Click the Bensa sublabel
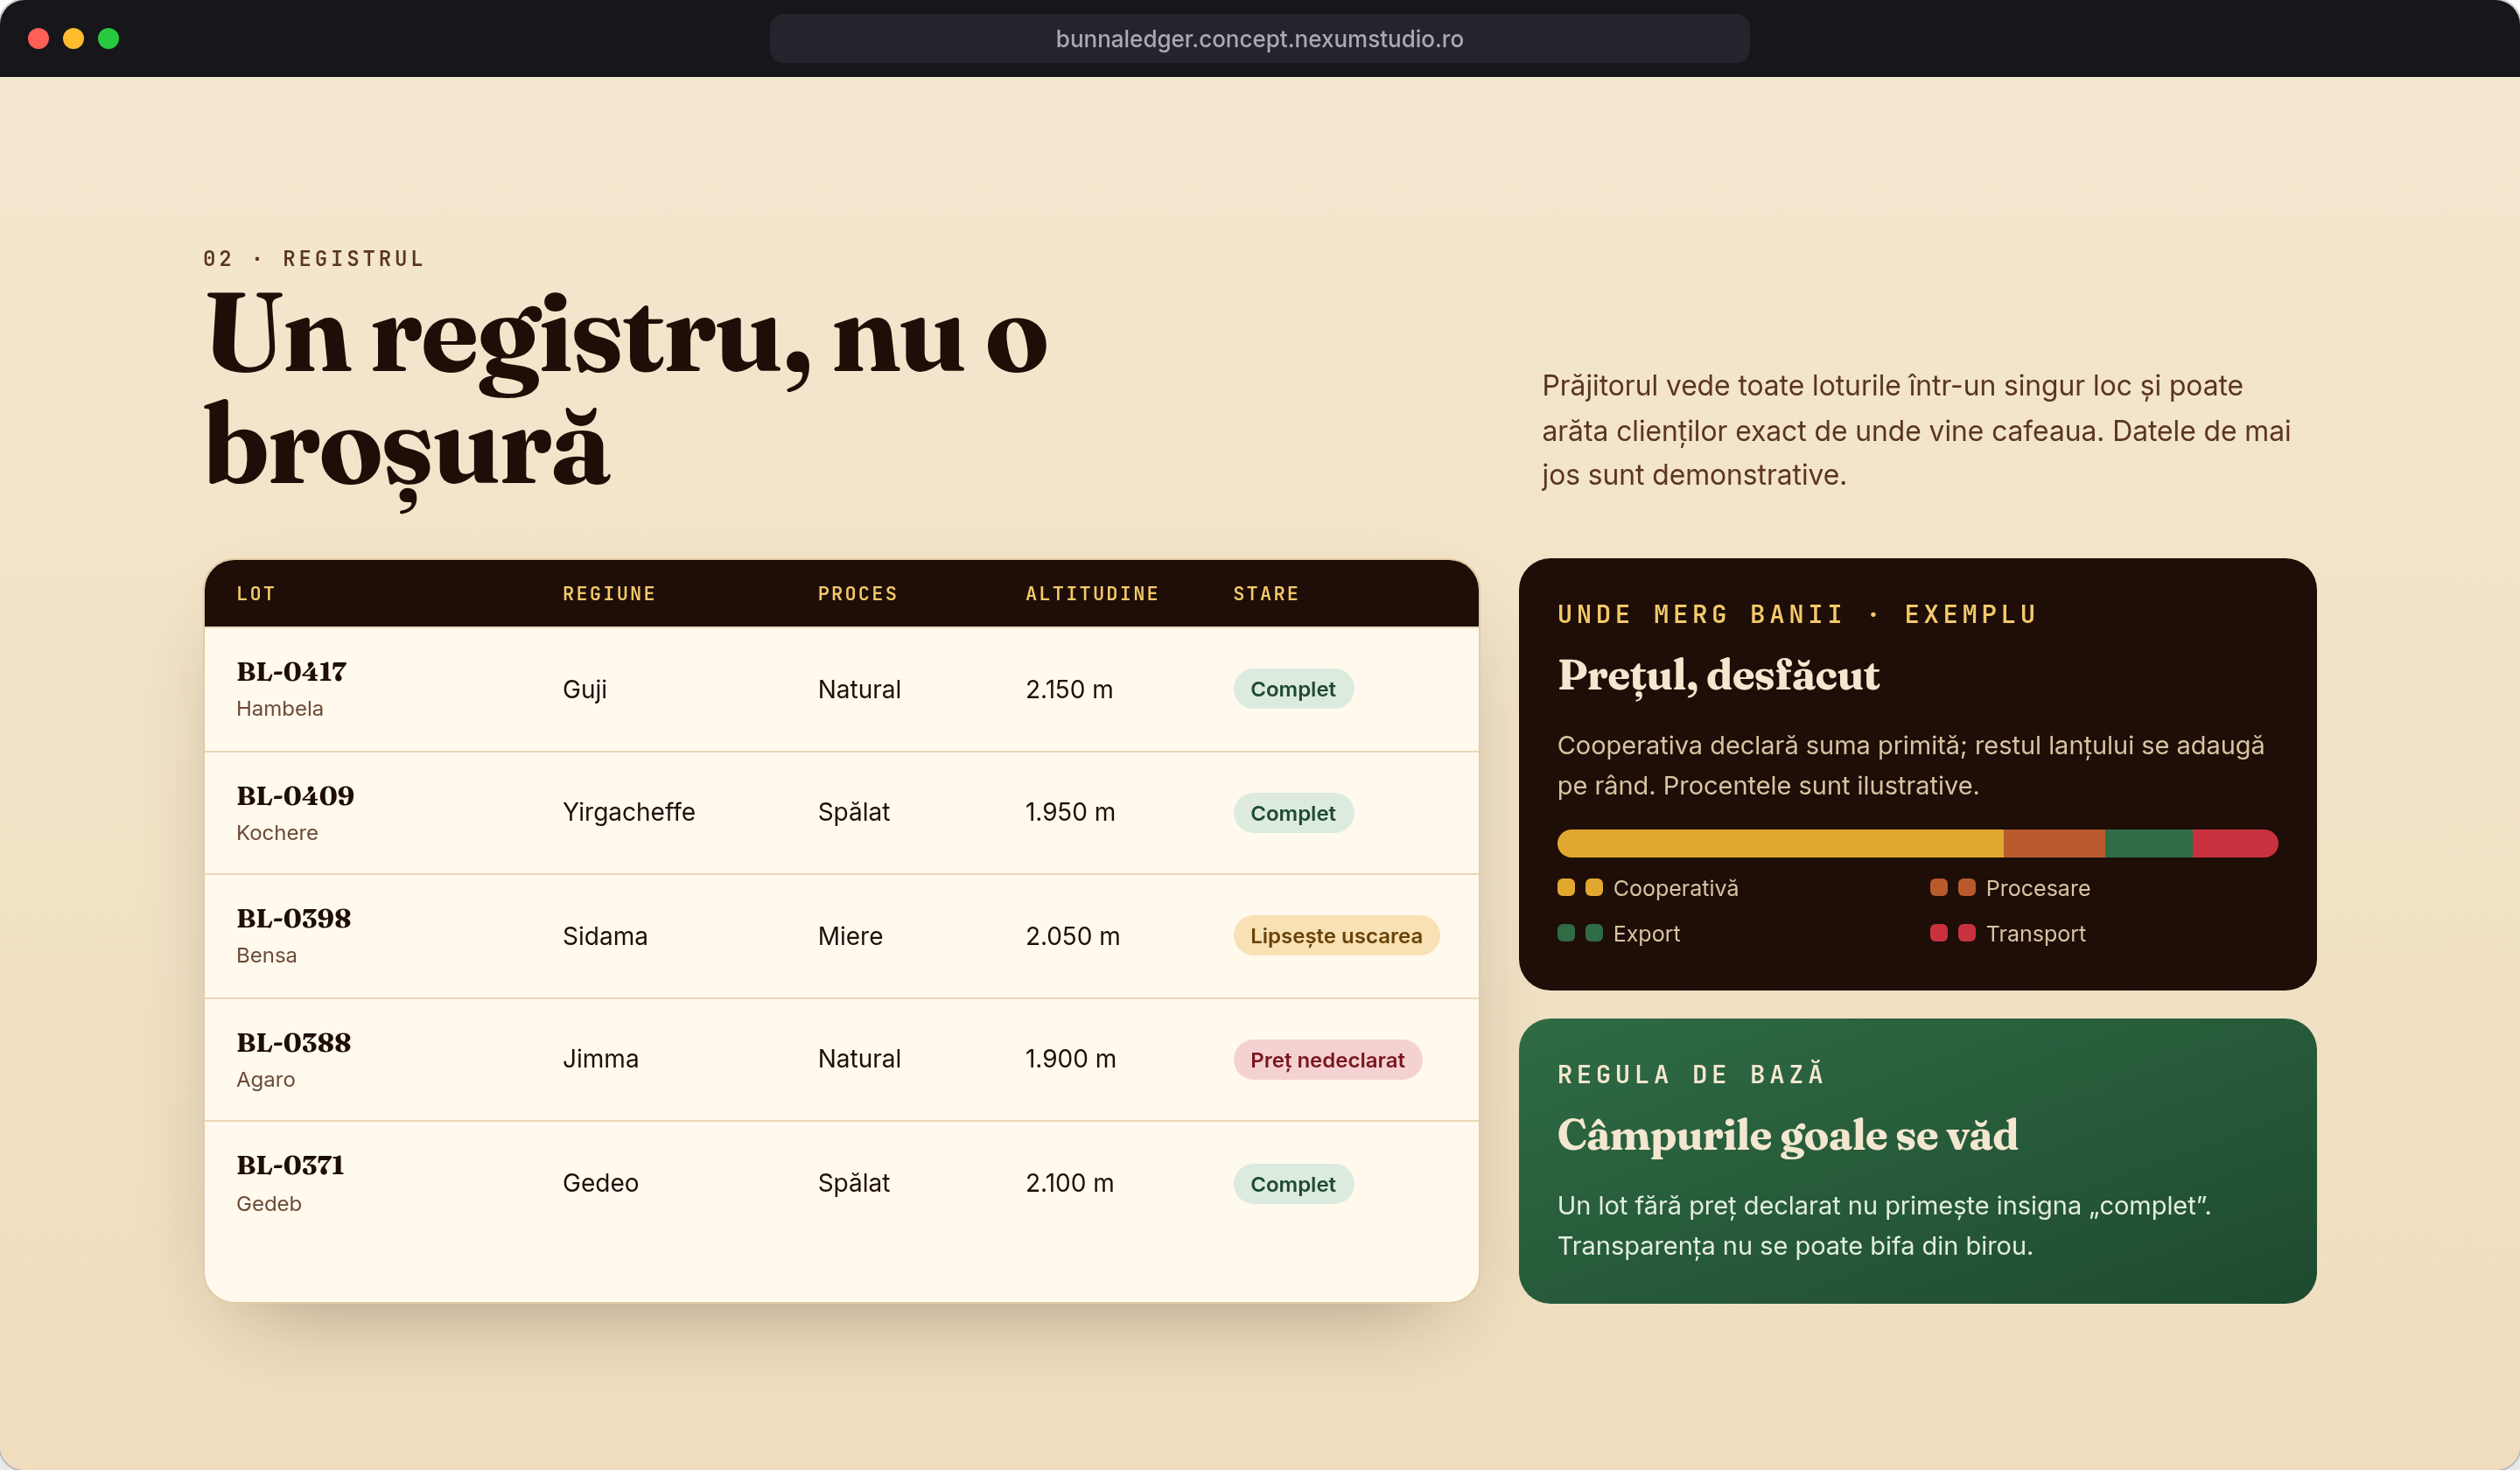2520x1470 pixels. (266, 956)
